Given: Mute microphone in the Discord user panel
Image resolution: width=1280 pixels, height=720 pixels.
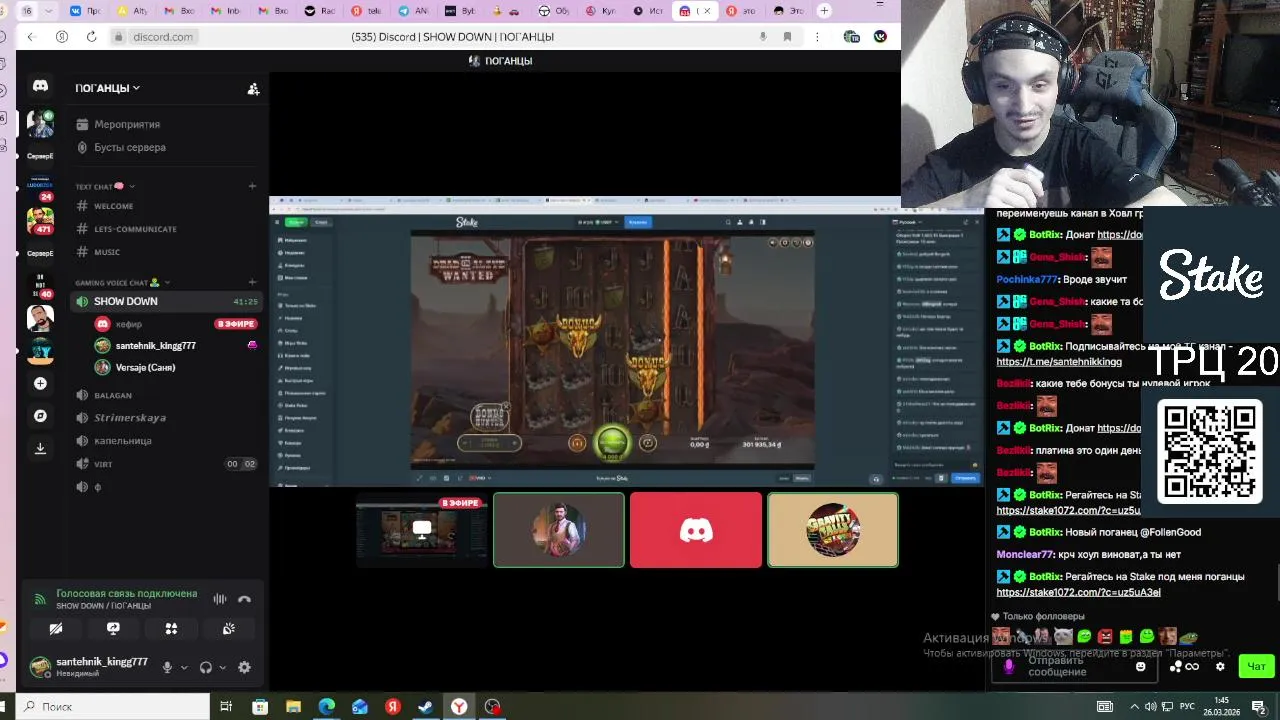Looking at the screenshot, I should pyautogui.click(x=167, y=667).
